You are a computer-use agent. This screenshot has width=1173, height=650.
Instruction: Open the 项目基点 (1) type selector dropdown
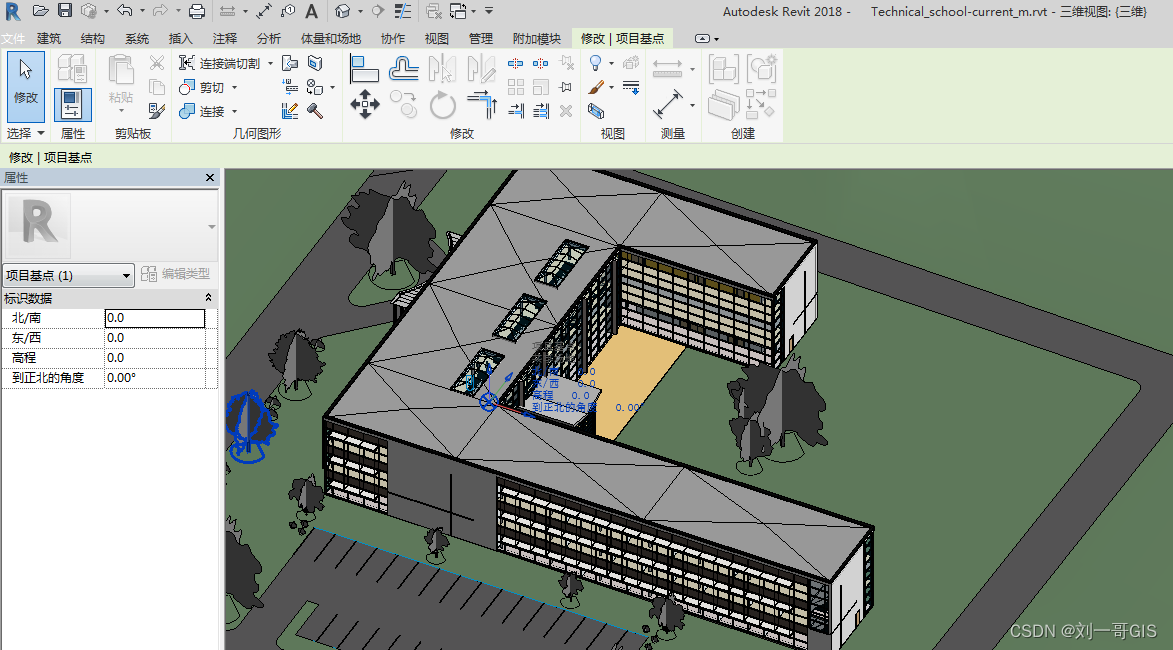(x=68, y=275)
